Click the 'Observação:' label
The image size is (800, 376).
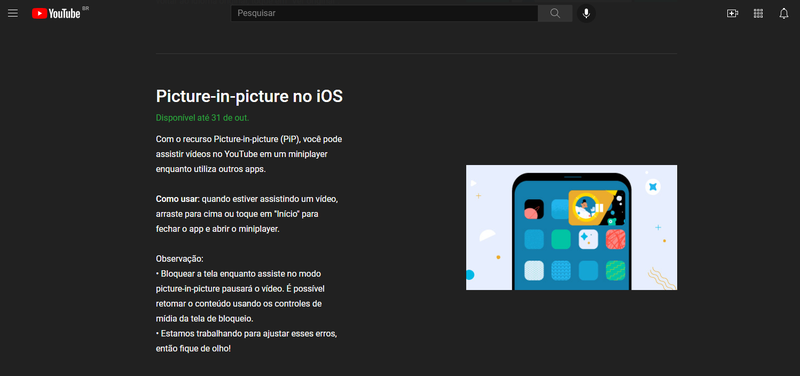coord(180,259)
